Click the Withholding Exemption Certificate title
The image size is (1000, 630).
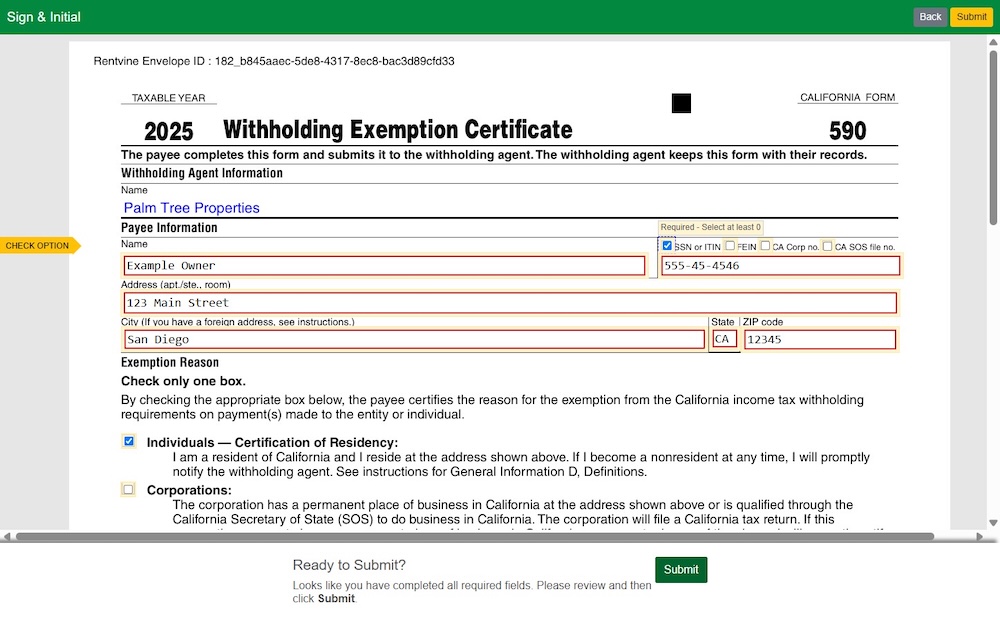point(397,129)
